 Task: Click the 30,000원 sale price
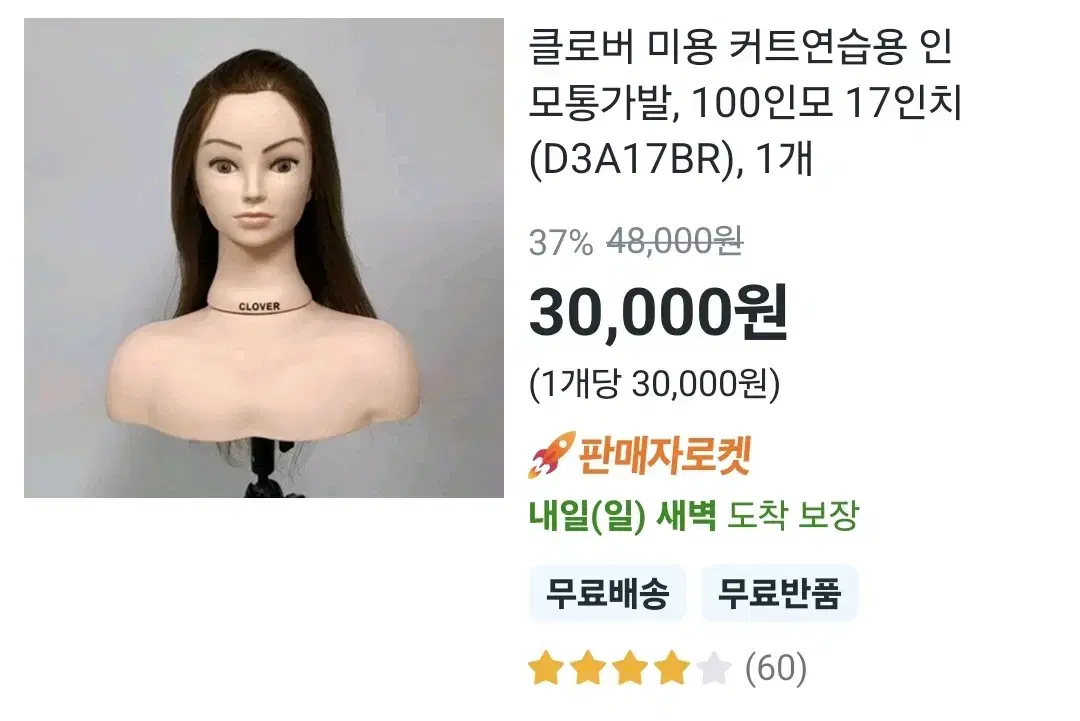(x=658, y=313)
